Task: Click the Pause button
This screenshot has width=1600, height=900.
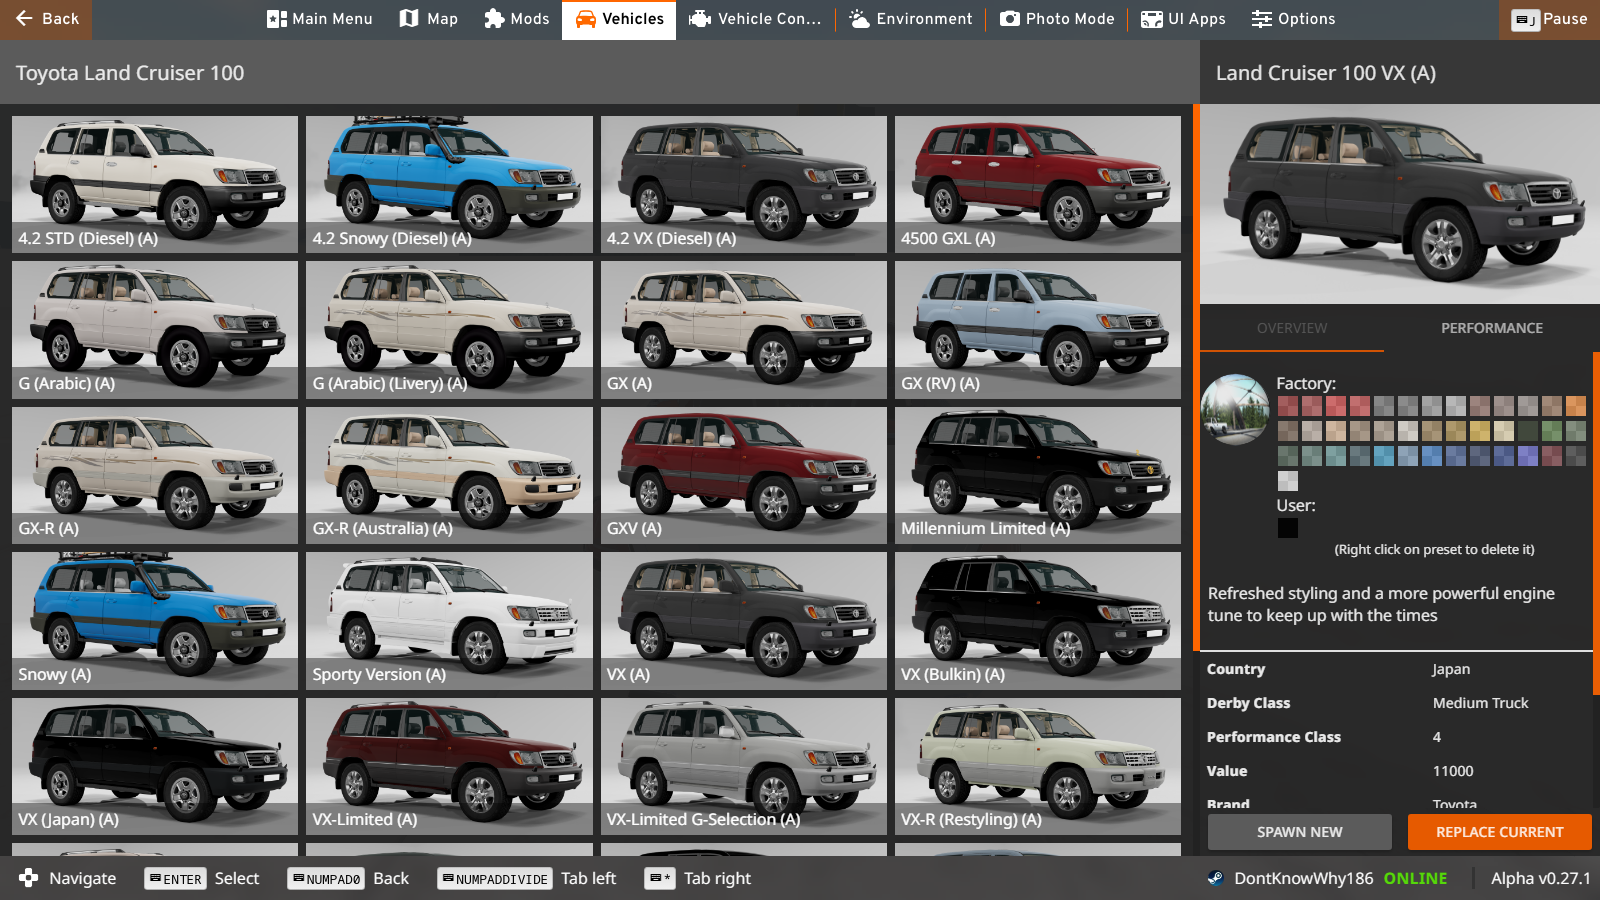Action: click(x=1549, y=19)
